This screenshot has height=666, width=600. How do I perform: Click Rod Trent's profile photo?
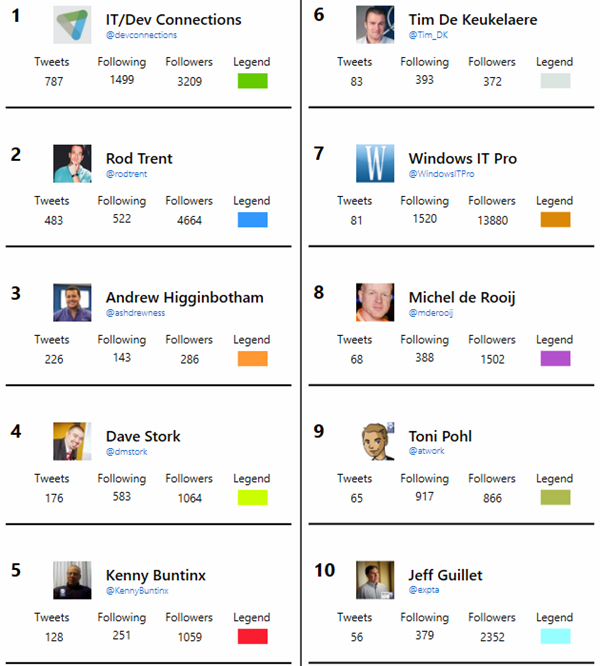click(x=72, y=163)
